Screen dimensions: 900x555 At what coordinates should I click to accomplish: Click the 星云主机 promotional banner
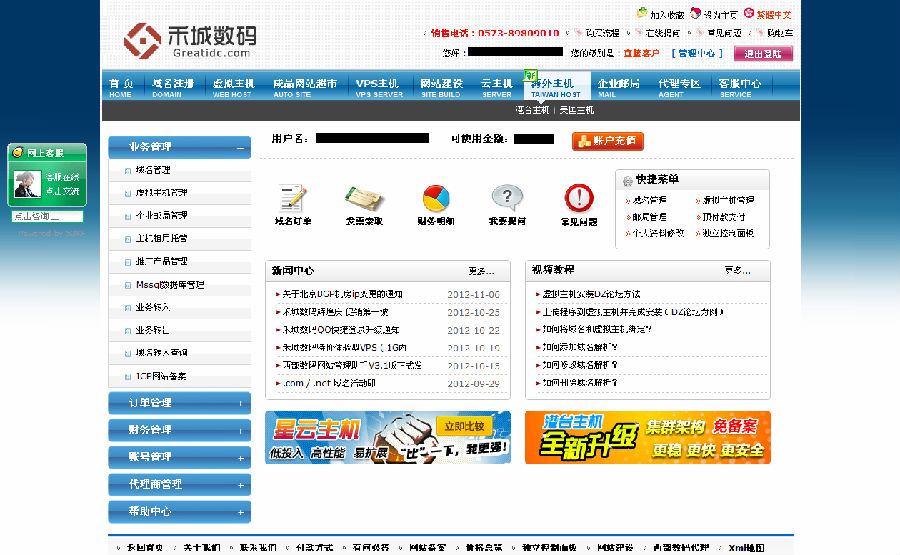point(388,437)
